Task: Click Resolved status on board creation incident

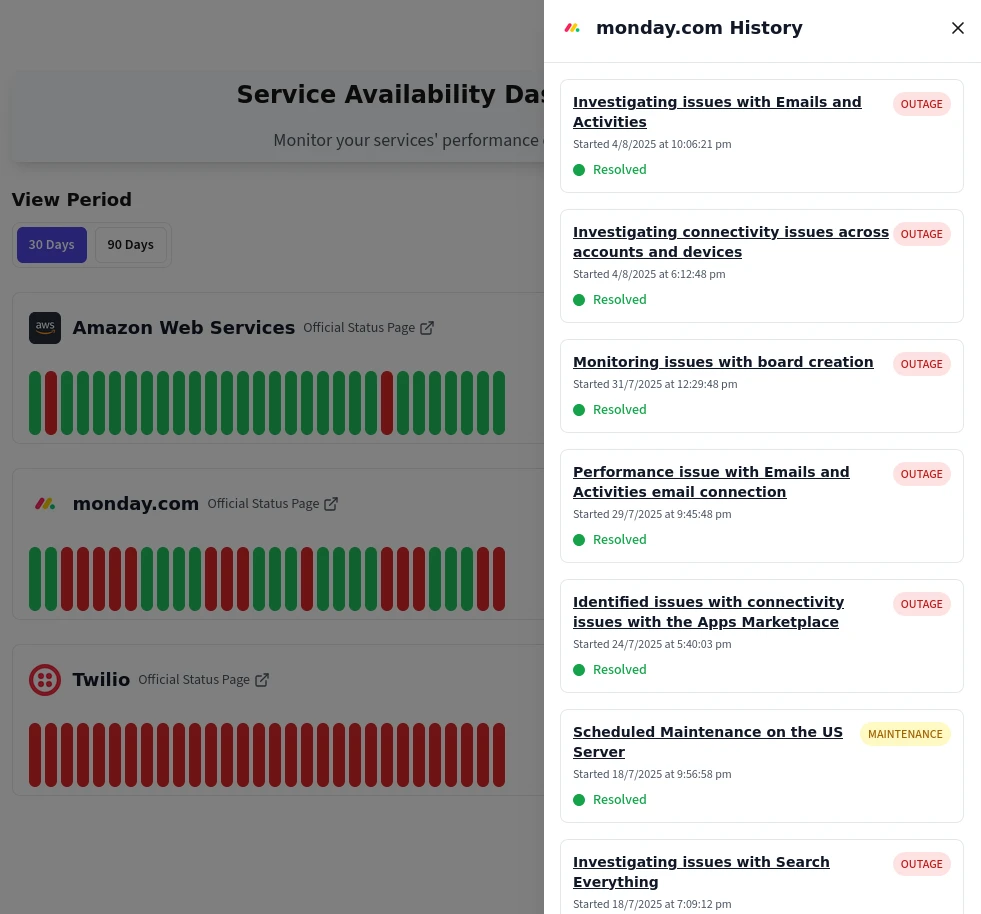Action: tap(610, 410)
